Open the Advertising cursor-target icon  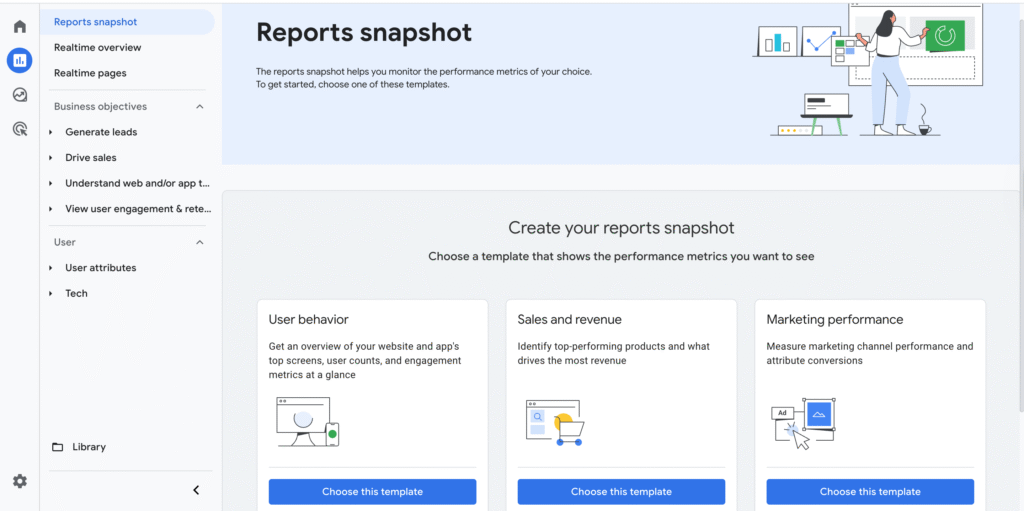point(20,129)
